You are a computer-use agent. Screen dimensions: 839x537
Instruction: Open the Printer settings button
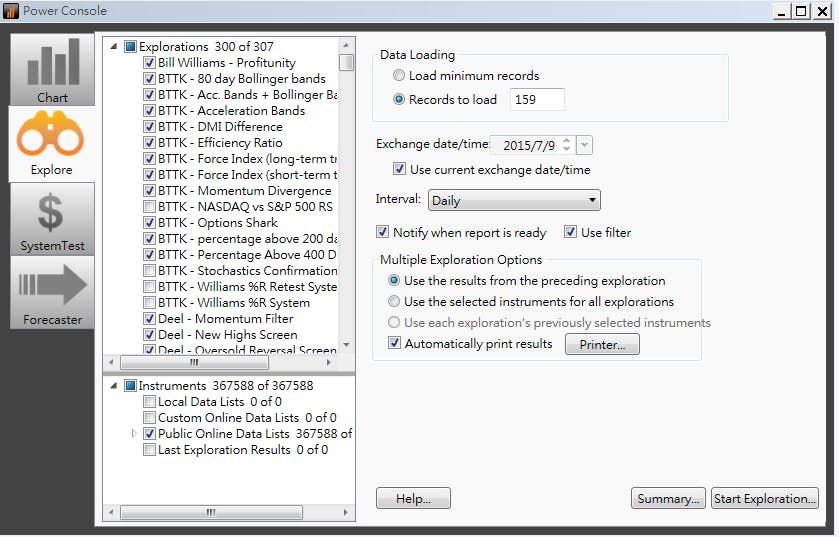(x=602, y=345)
